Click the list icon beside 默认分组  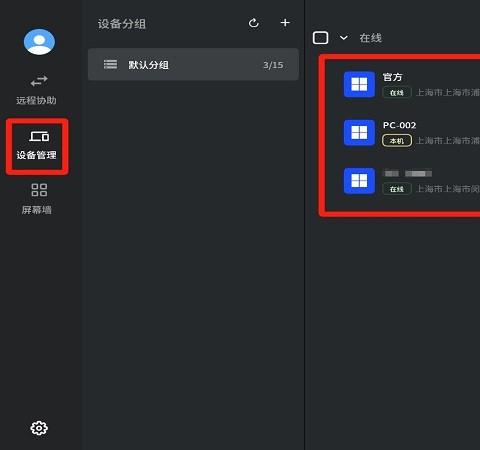(110, 64)
